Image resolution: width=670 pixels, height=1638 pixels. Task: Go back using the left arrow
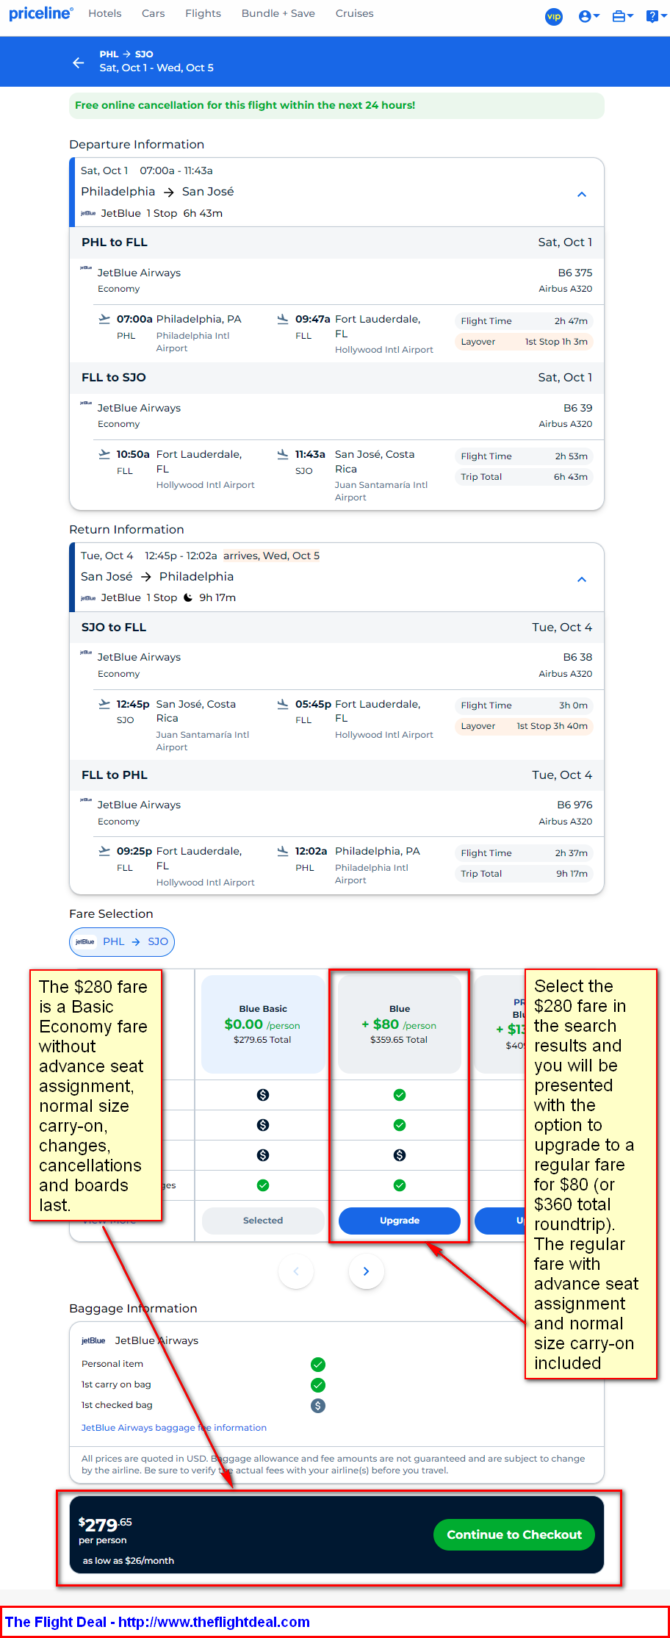[78, 62]
